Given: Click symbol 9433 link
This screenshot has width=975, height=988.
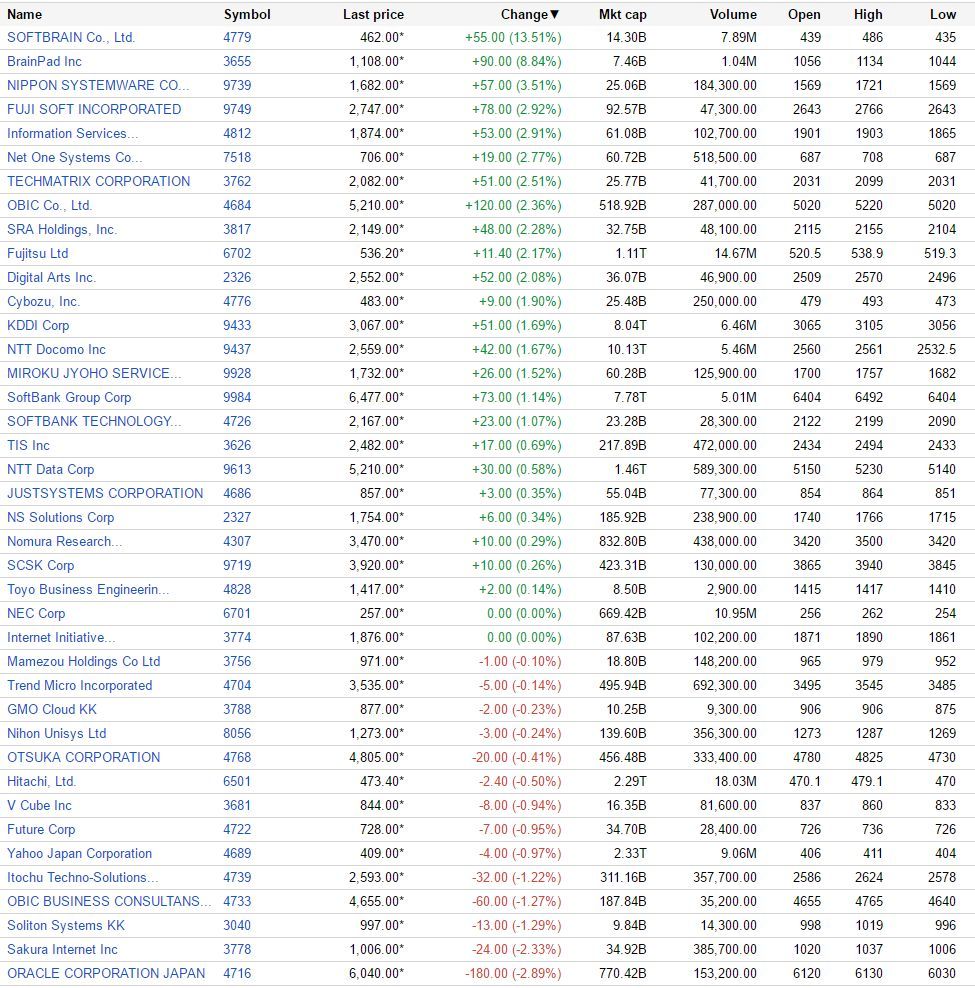Looking at the screenshot, I should (x=237, y=325).
